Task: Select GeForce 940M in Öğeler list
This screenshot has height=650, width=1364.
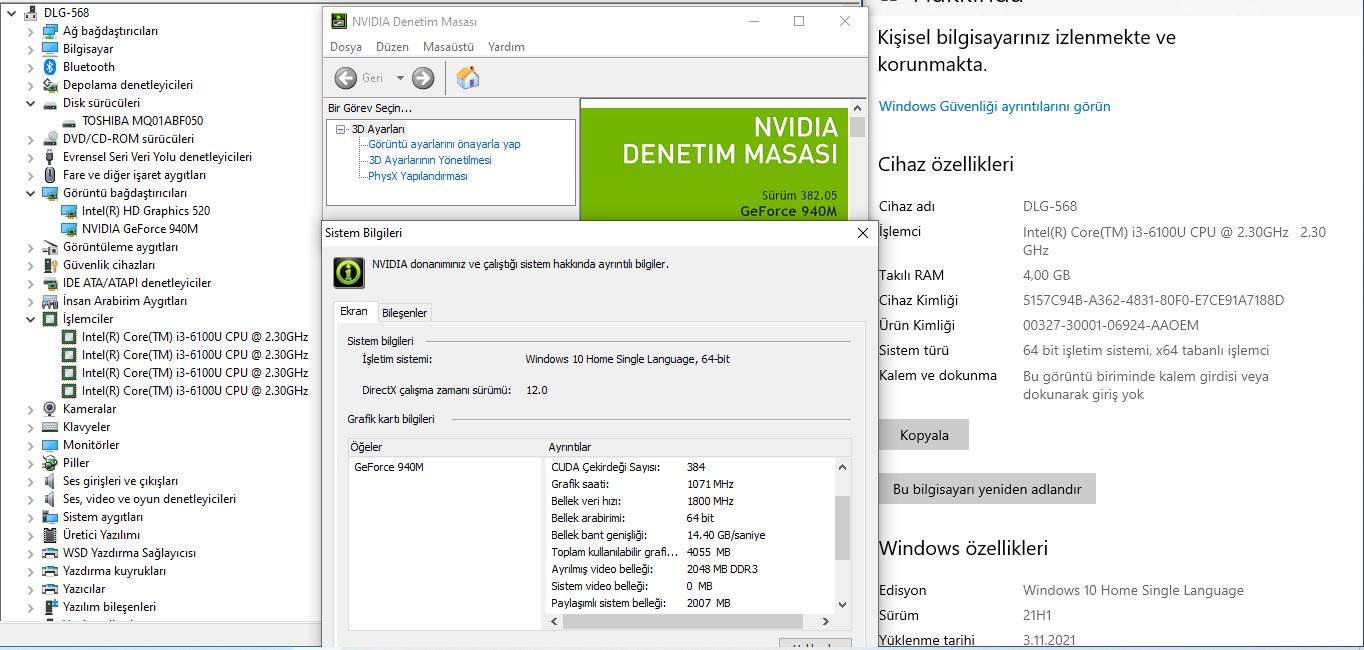Action: (389, 467)
